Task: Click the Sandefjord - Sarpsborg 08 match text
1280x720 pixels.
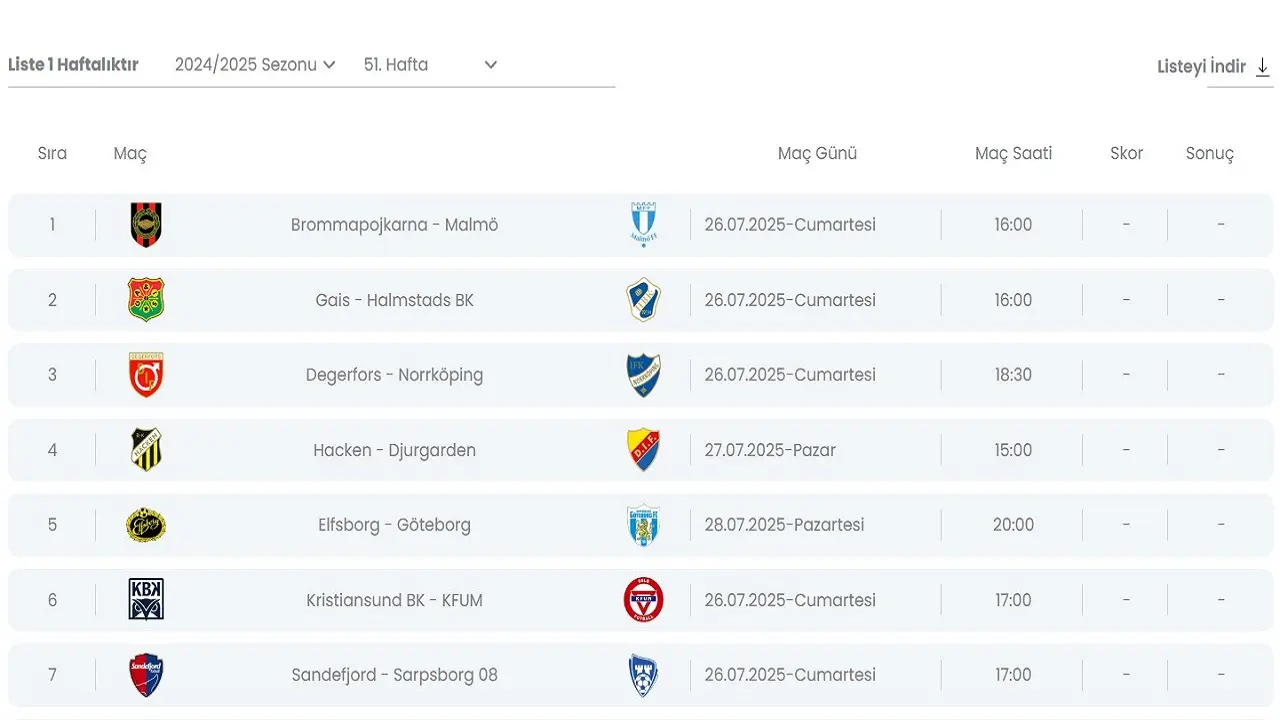Action: pyautogui.click(x=394, y=675)
